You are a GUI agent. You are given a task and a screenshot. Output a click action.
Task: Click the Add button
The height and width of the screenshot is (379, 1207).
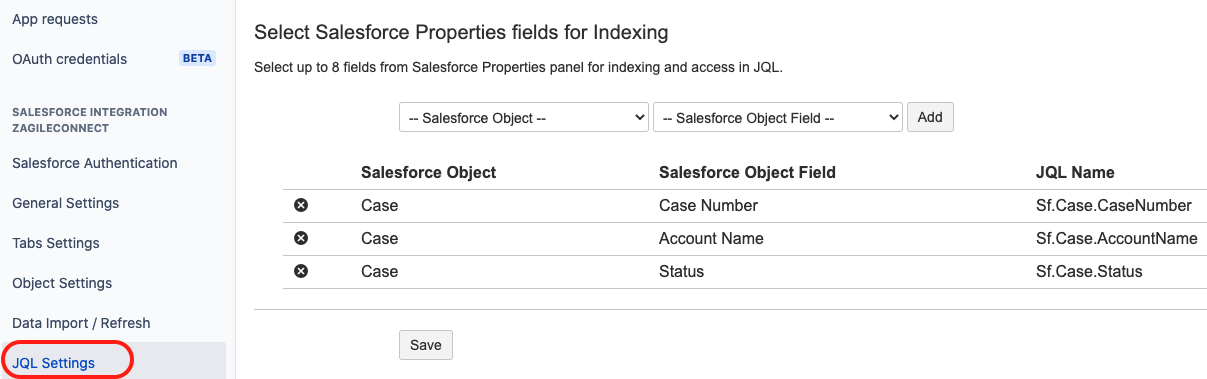(x=930, y=117)
